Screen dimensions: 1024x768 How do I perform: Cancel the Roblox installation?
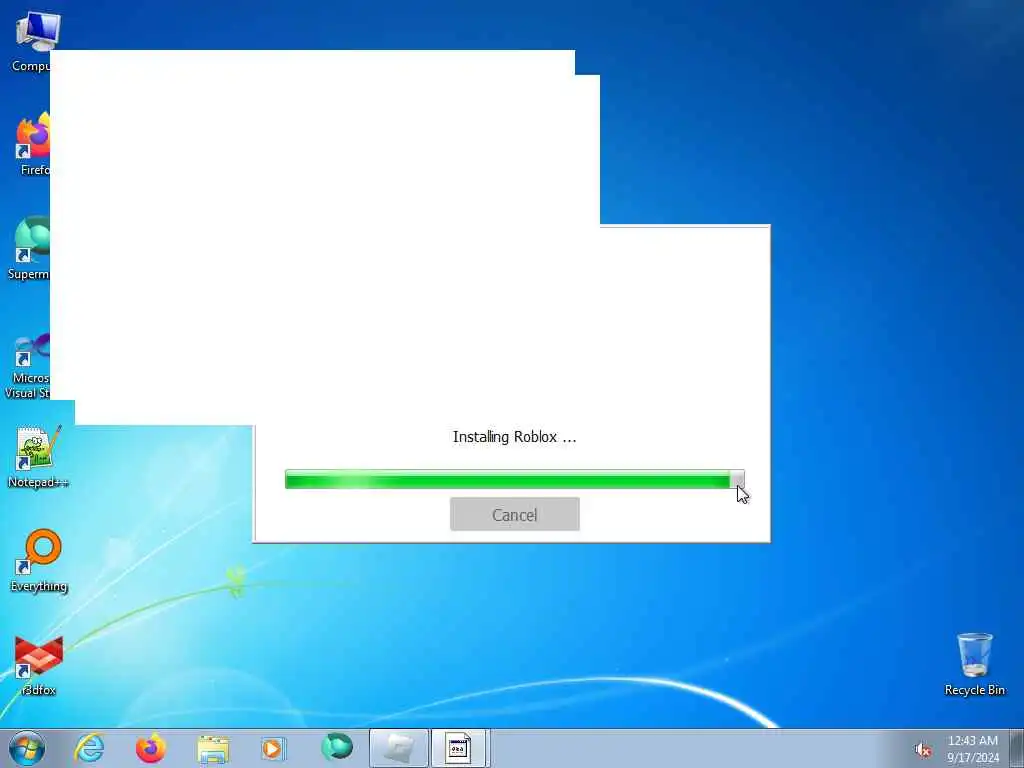tap(515, 514)
